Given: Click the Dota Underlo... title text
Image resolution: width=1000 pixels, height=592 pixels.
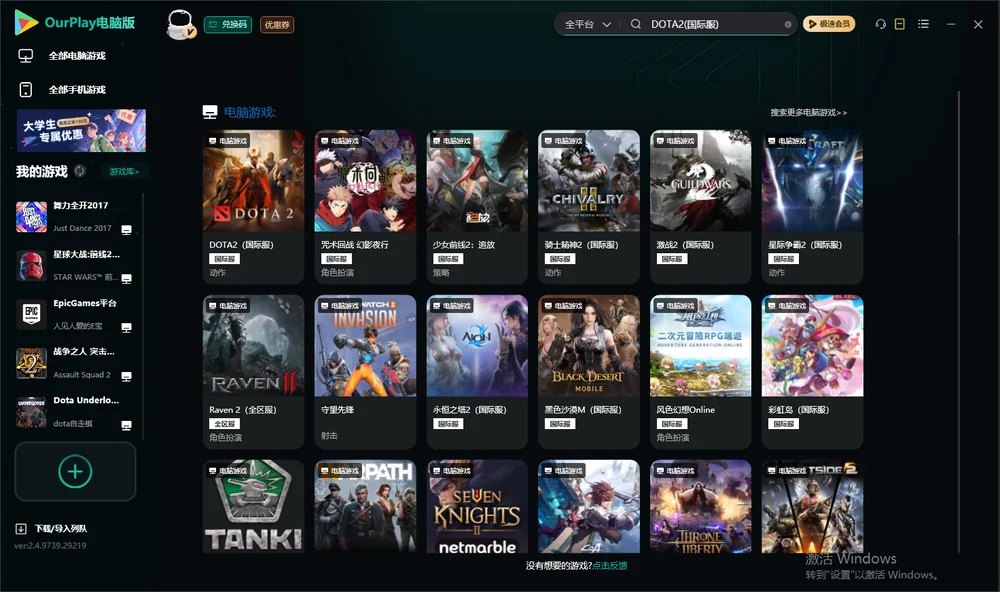Looking at the screenshot, I should [x=86, y=401].
